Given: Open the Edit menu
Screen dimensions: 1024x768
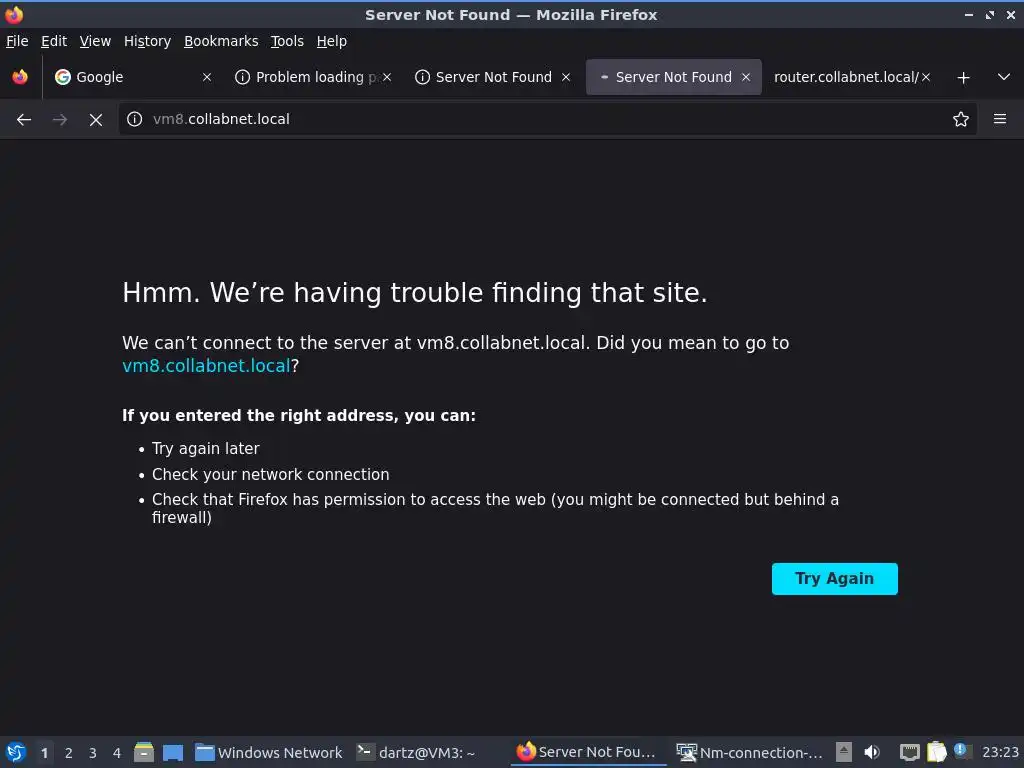Looking at the screenshot, I should click(x=54, y=41).
